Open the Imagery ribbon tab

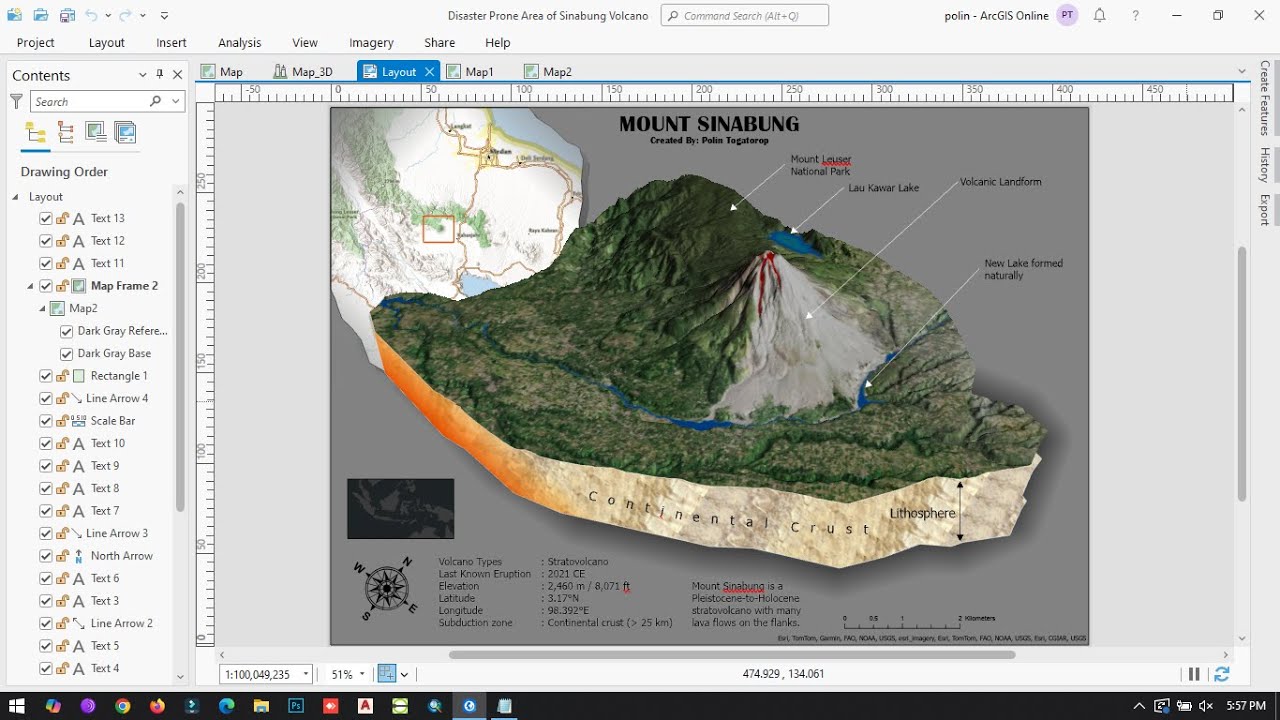click(371, 43)
